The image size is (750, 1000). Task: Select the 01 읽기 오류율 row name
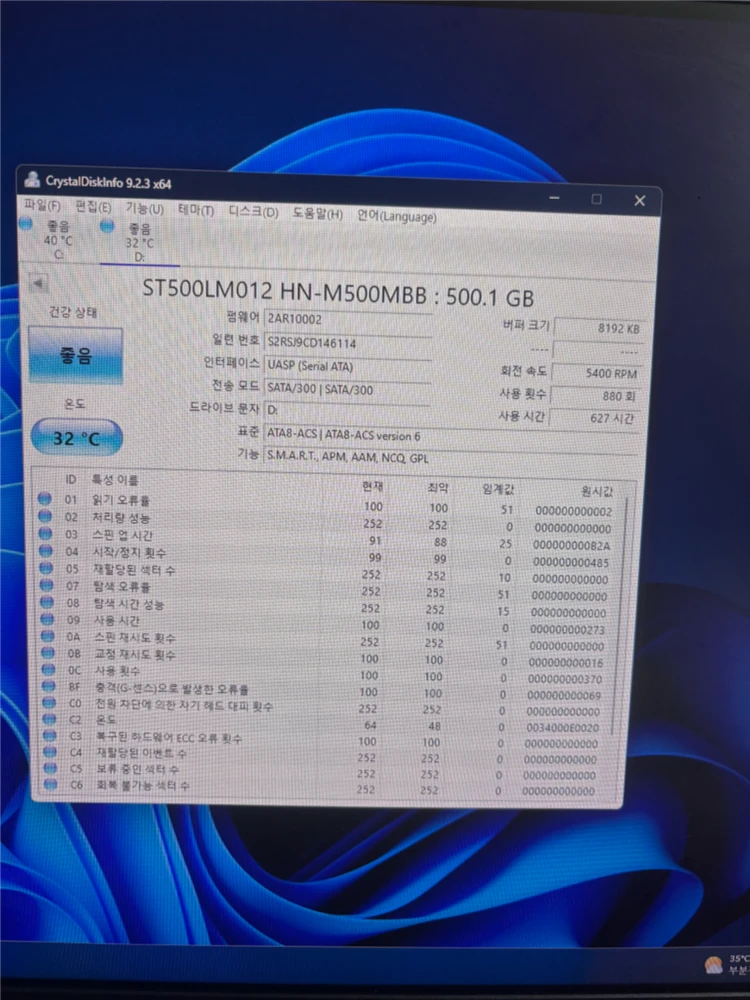[x=121, y=500]
